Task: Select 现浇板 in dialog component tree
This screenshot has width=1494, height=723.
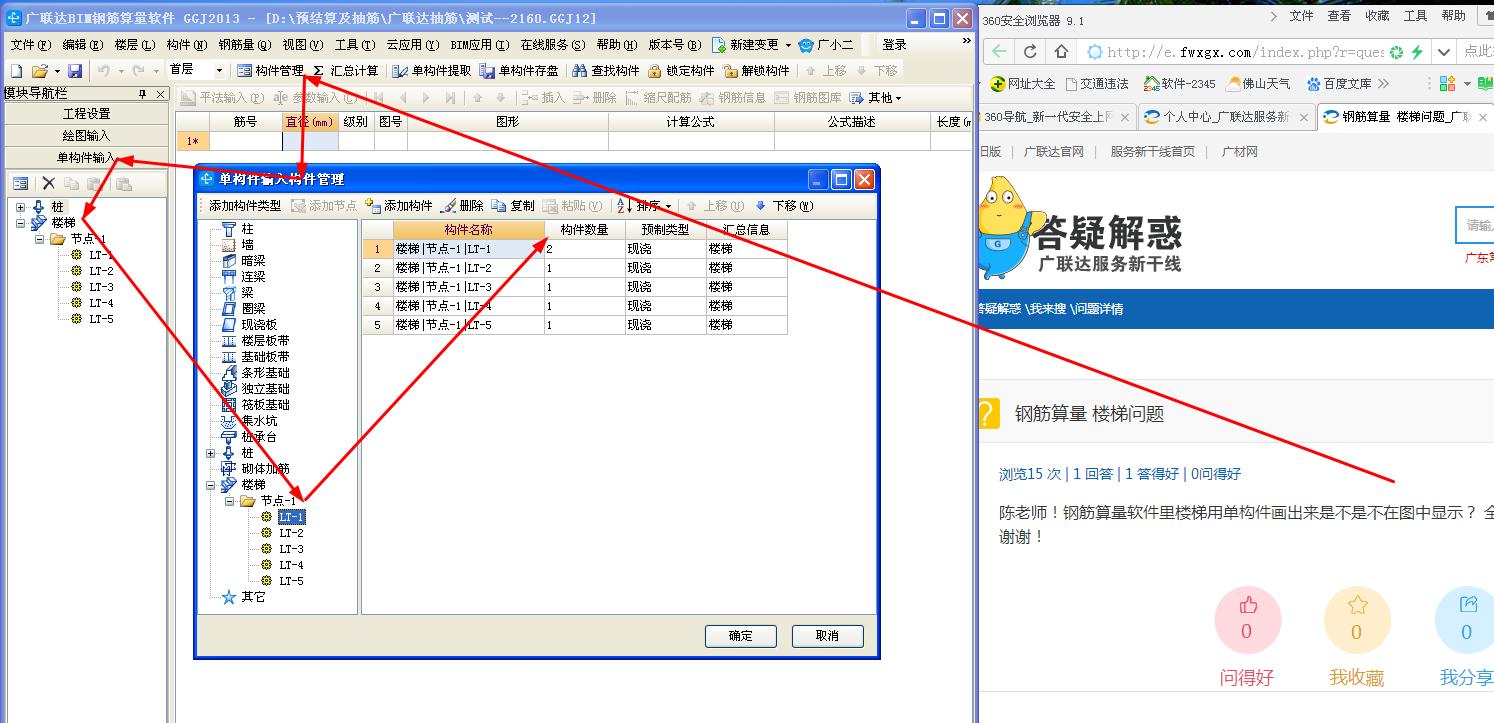Action: 259,325
